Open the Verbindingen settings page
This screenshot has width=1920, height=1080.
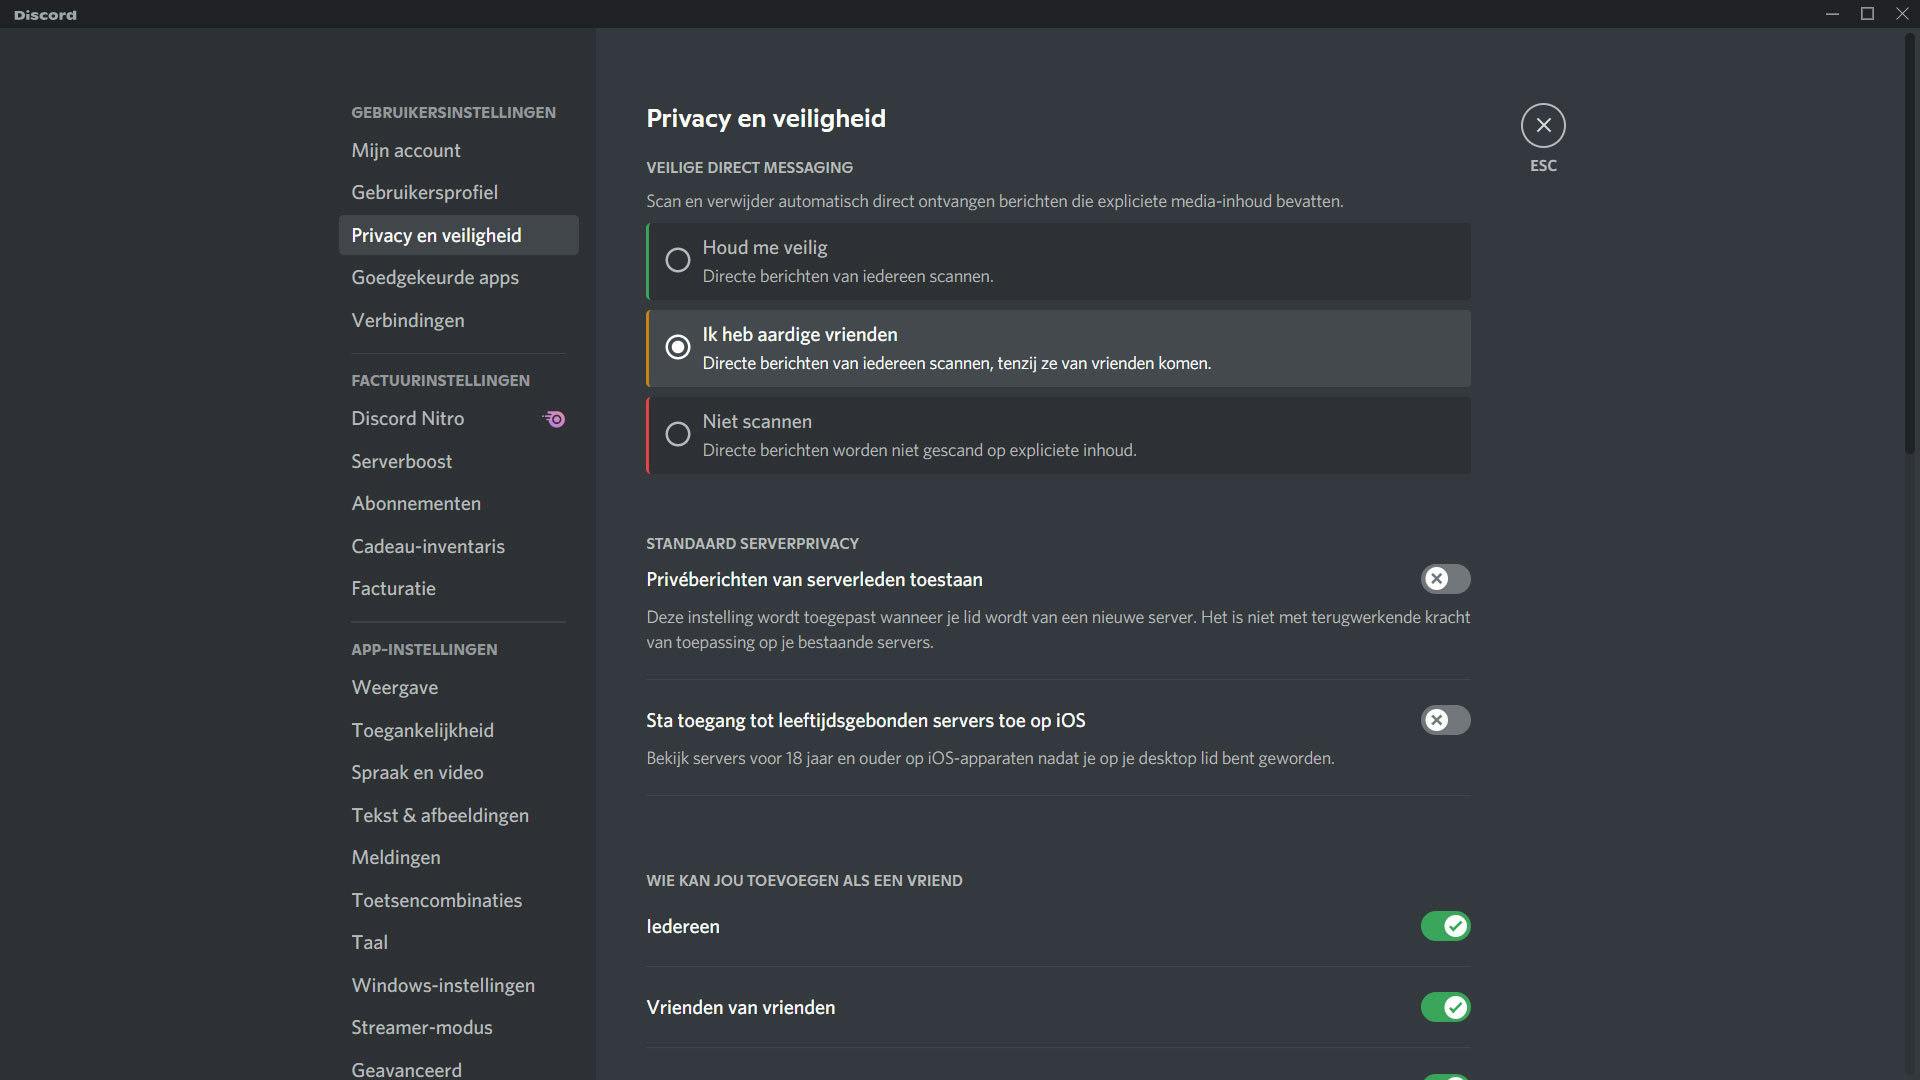[408, 320]
